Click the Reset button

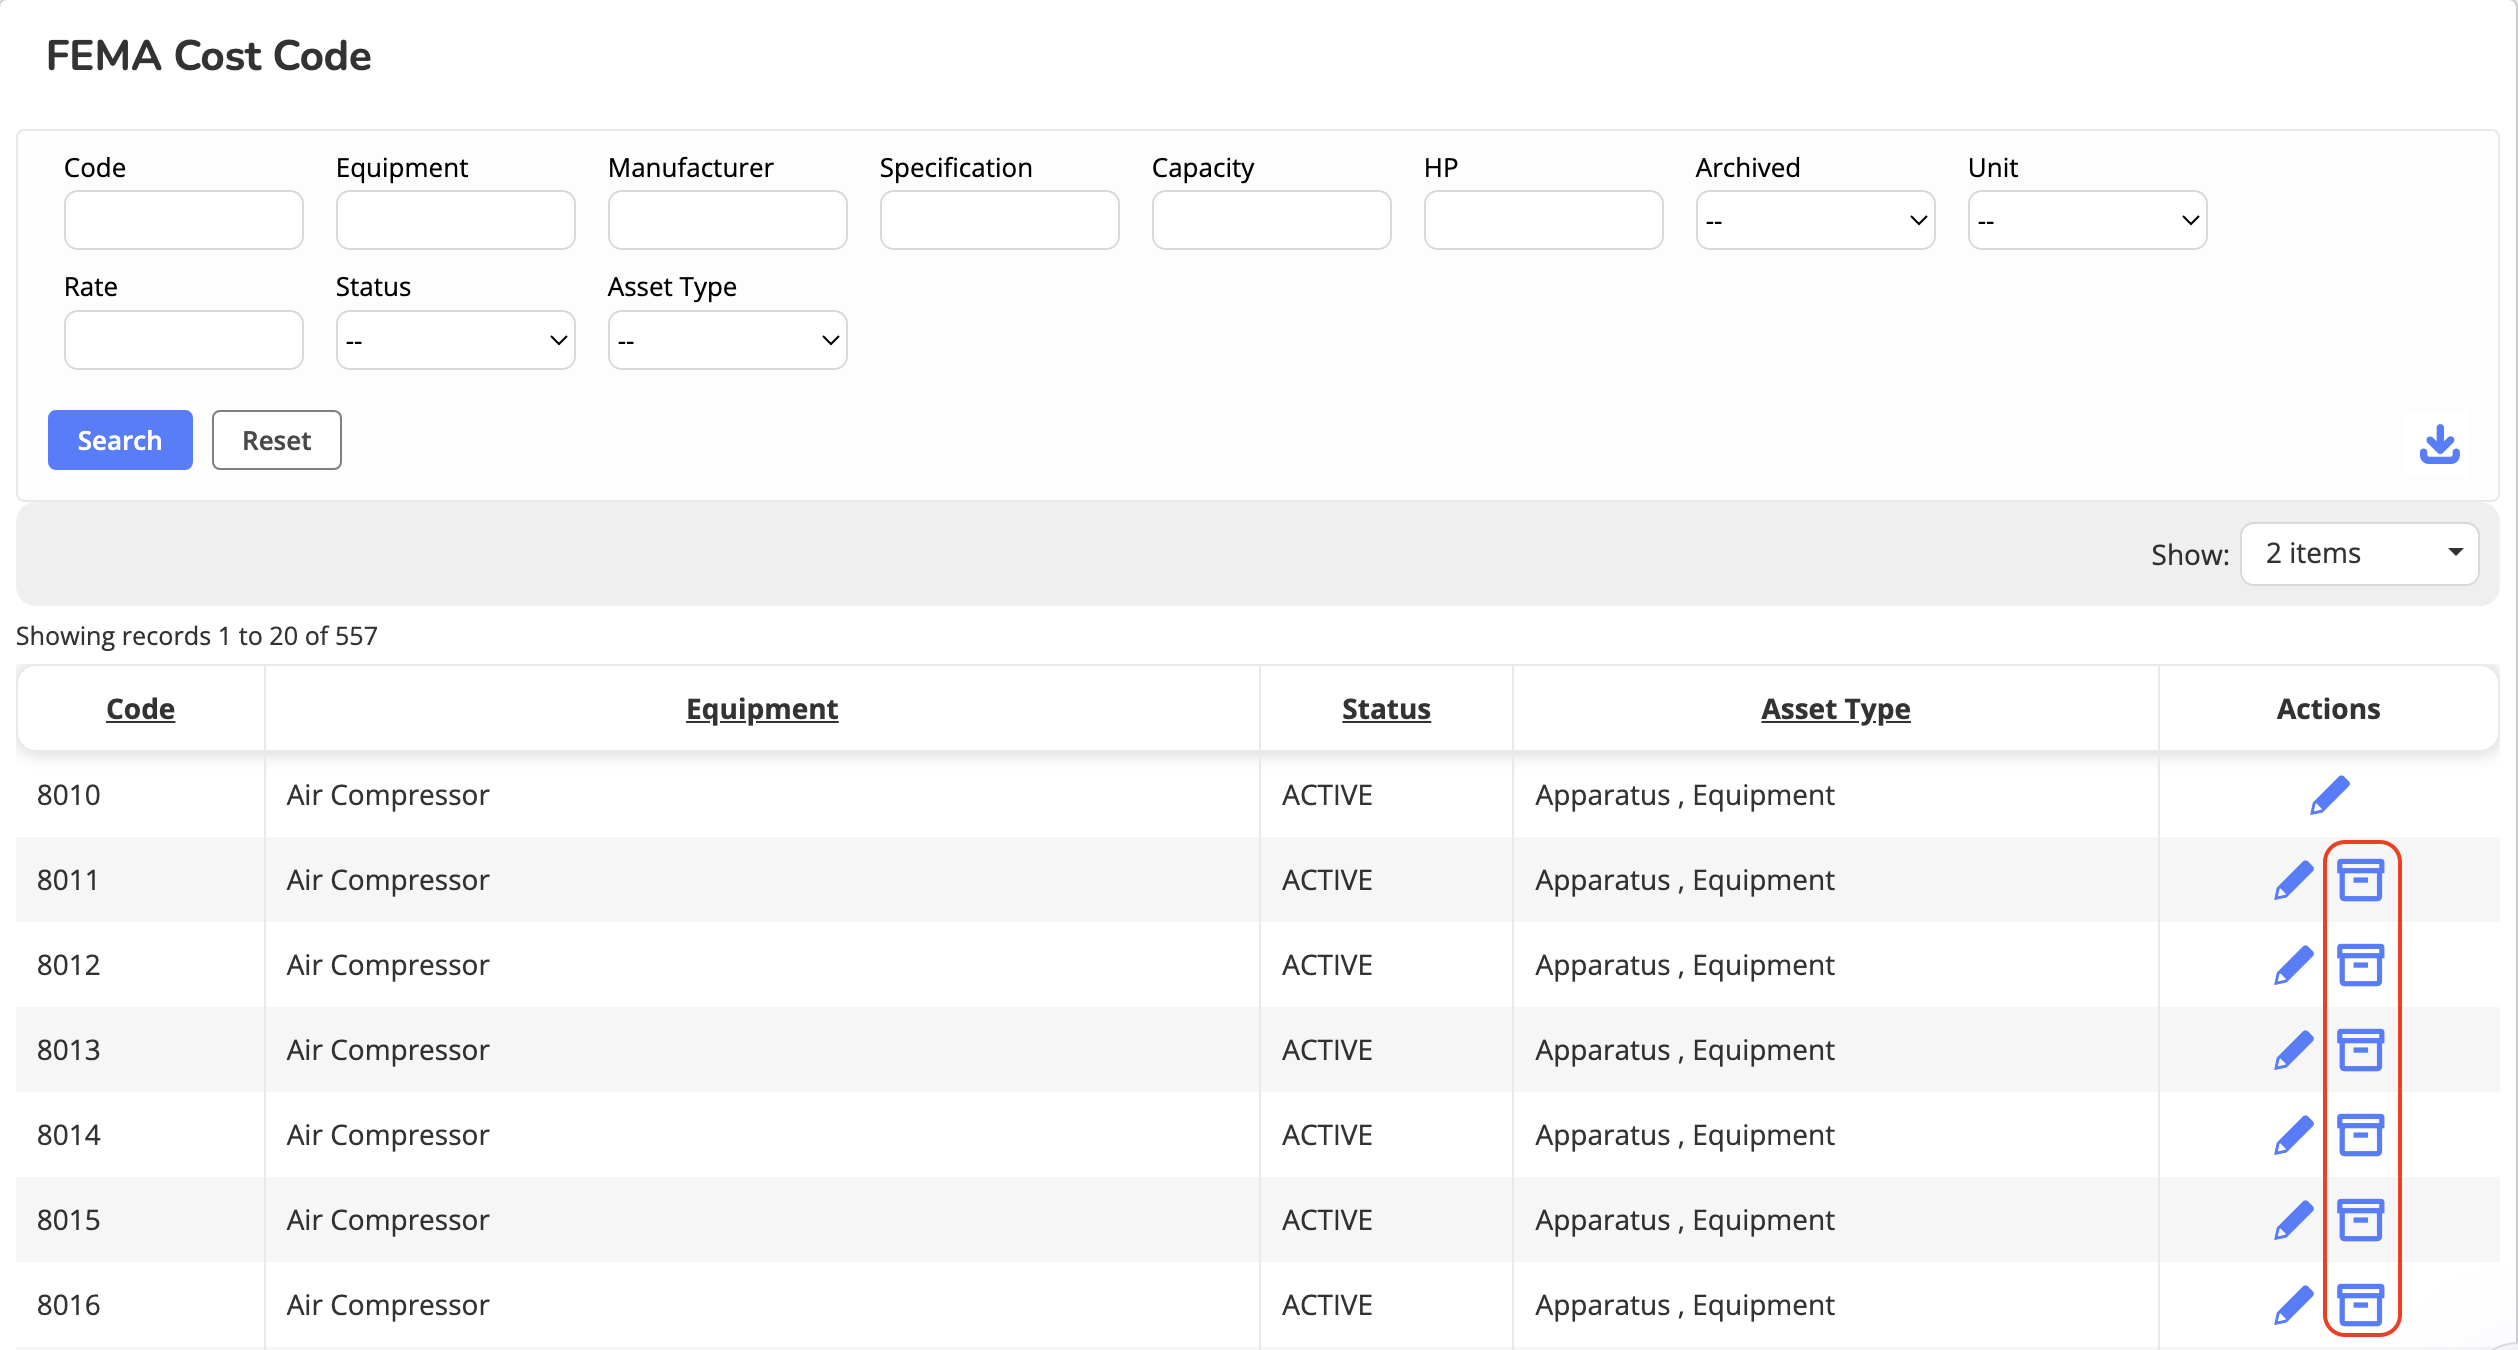tap(276, 440)
